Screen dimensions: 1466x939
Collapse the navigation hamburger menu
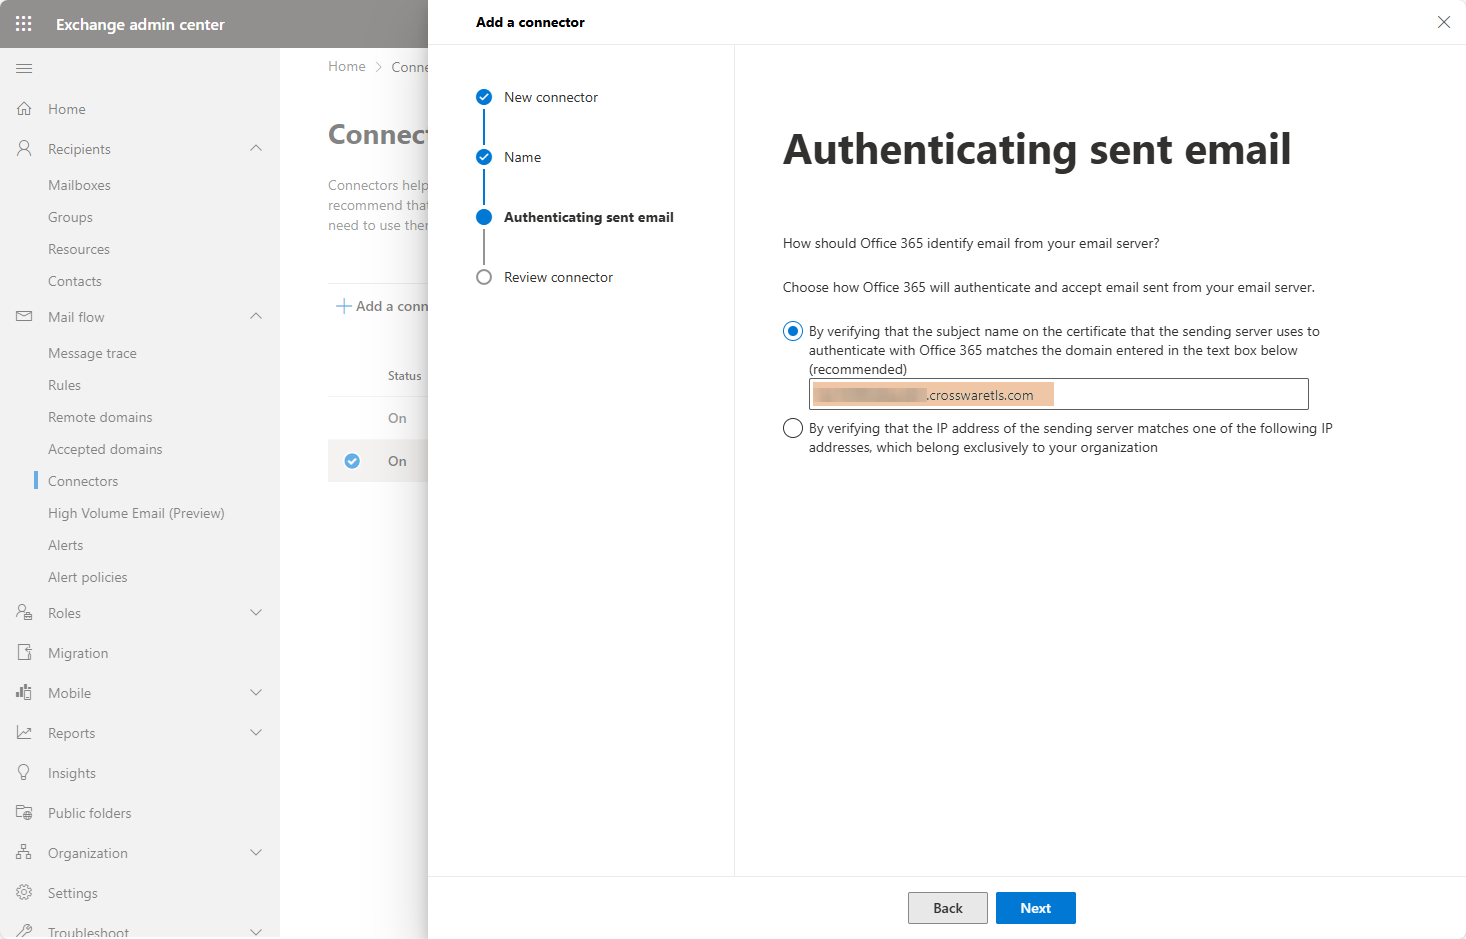24,68
